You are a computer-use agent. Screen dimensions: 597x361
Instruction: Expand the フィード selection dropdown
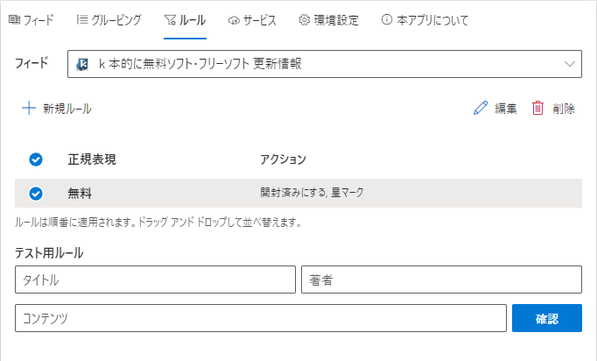pos(324,64)
